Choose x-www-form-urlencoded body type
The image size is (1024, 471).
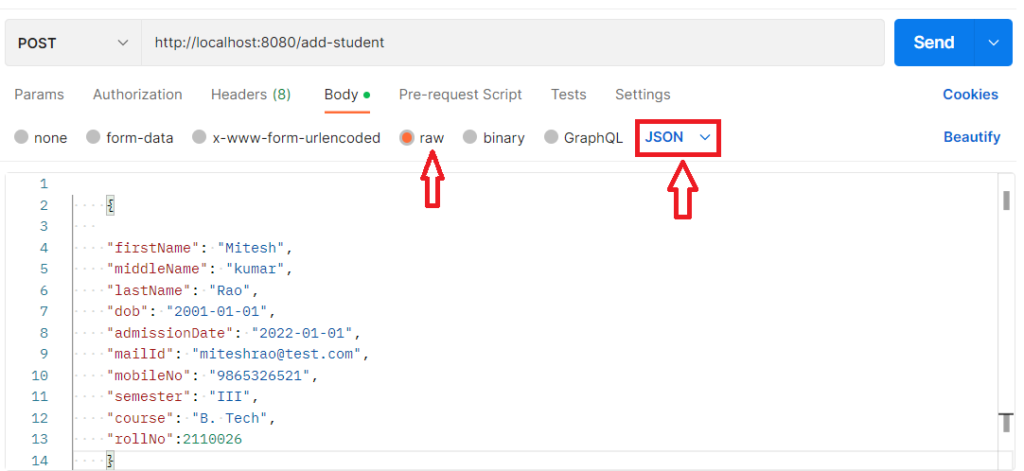[200, 138]
